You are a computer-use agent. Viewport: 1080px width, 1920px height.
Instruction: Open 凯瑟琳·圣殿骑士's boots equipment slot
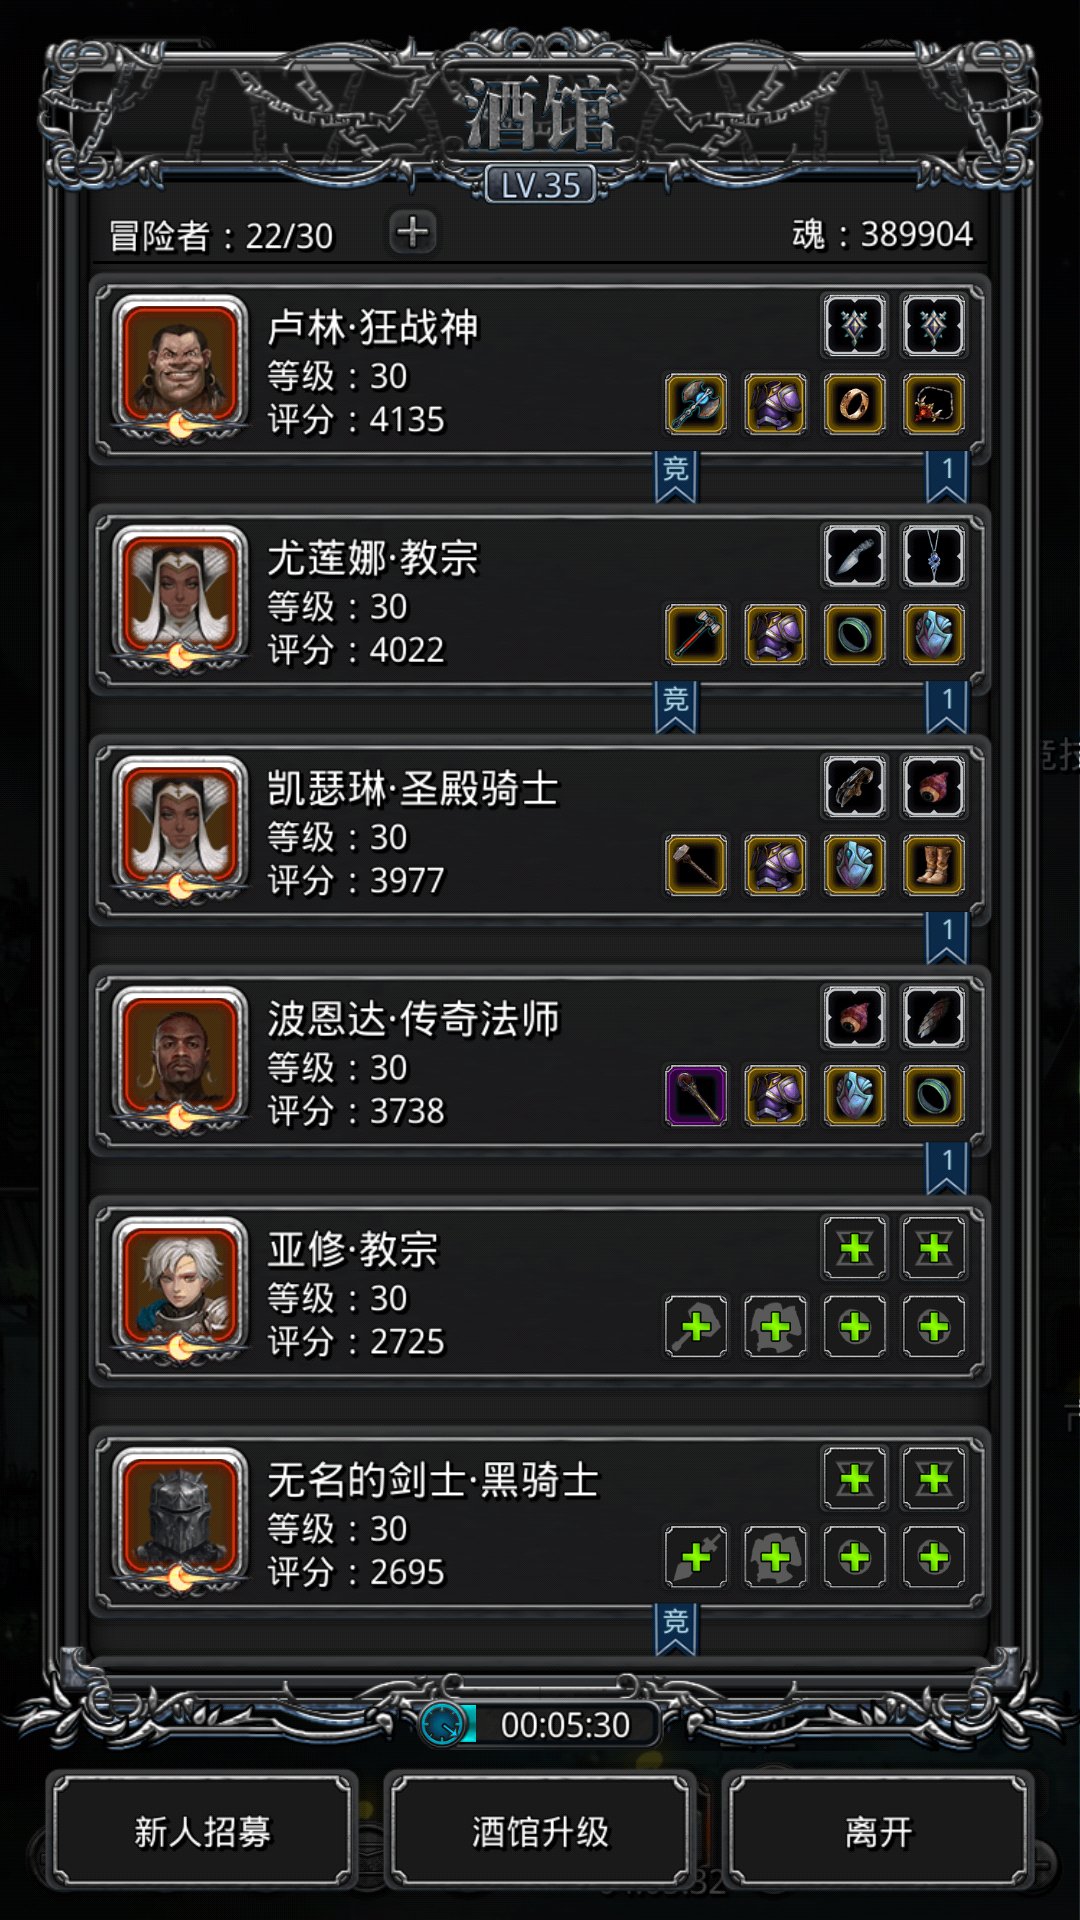[x=934, y=865]
